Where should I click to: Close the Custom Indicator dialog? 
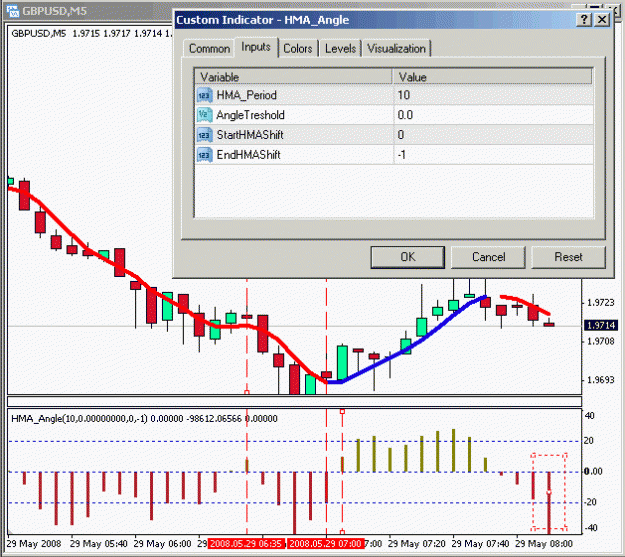point(602,20)
